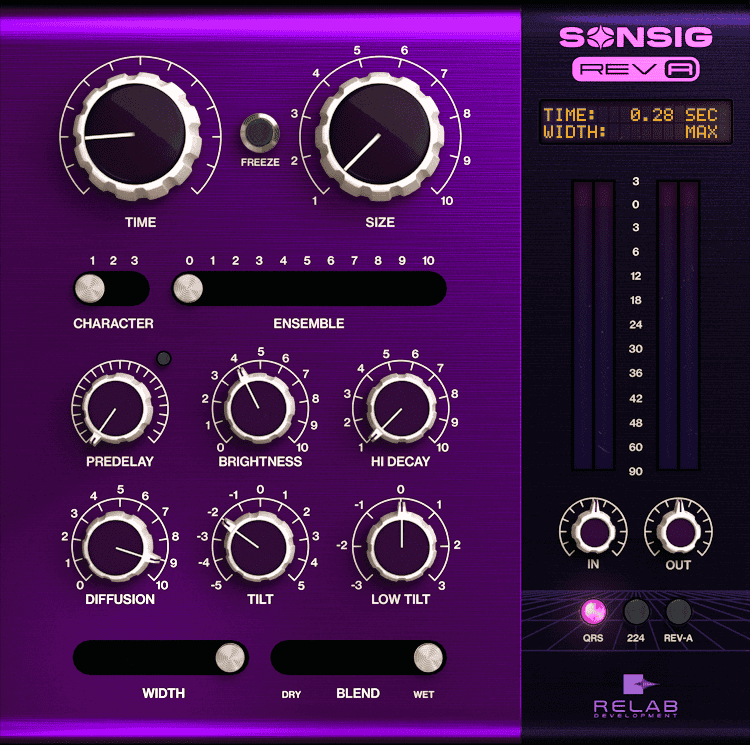This screenshot has width=750, height=745.
Task: Toggle the small LED button next to PREDELAY
Action: 164,358
